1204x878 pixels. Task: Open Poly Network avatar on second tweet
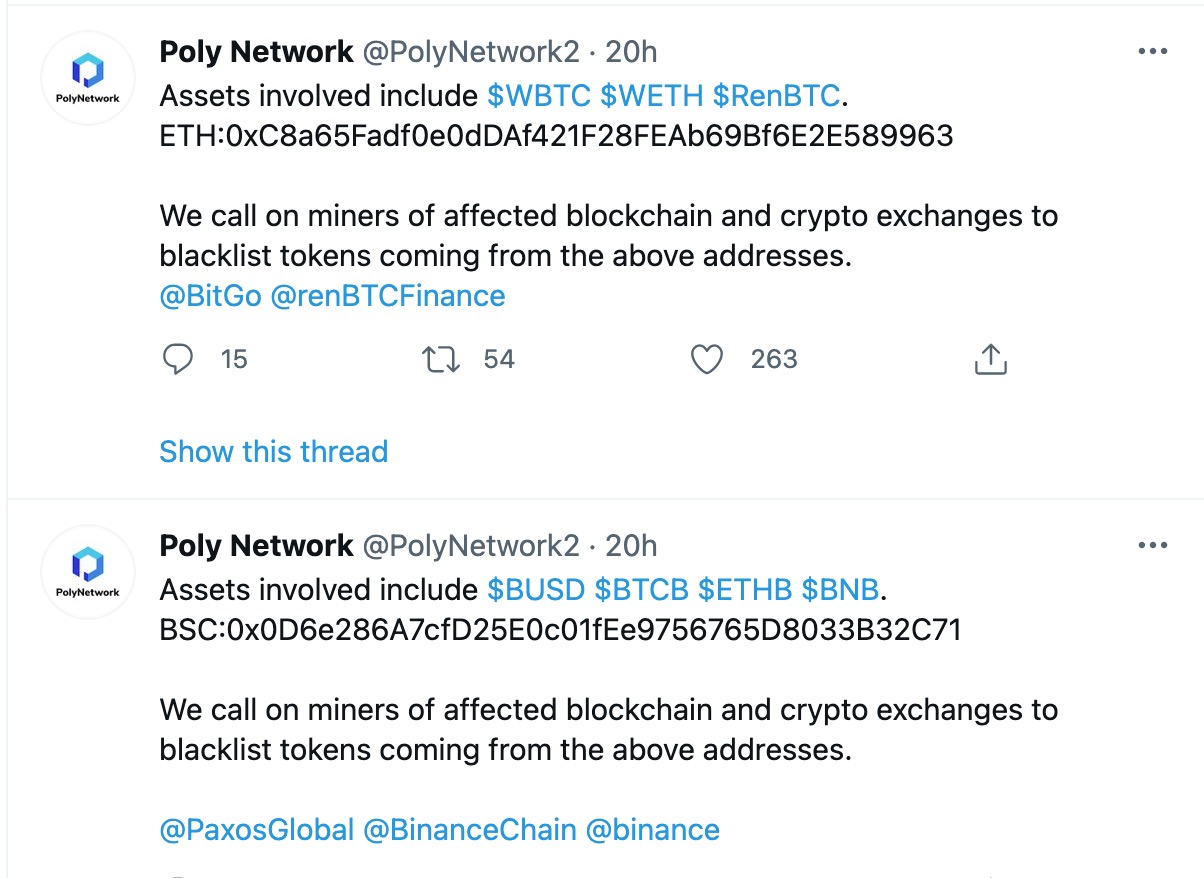pyautogui.click(x=88, y=572)
